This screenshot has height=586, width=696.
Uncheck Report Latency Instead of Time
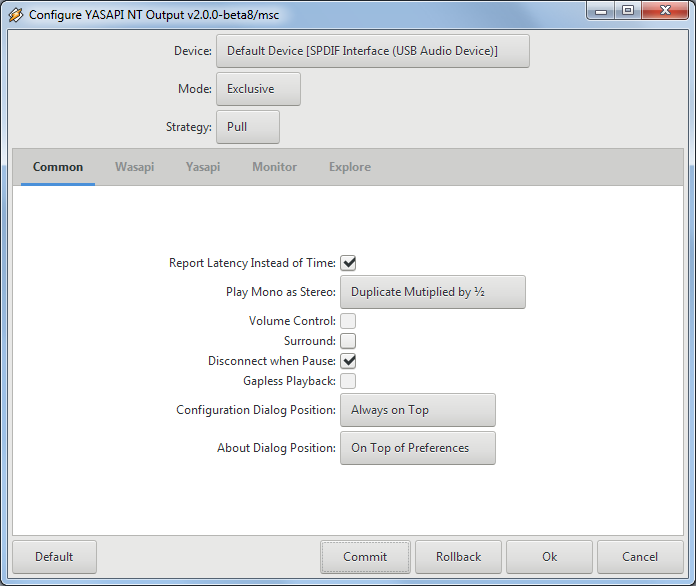[348, 263]
